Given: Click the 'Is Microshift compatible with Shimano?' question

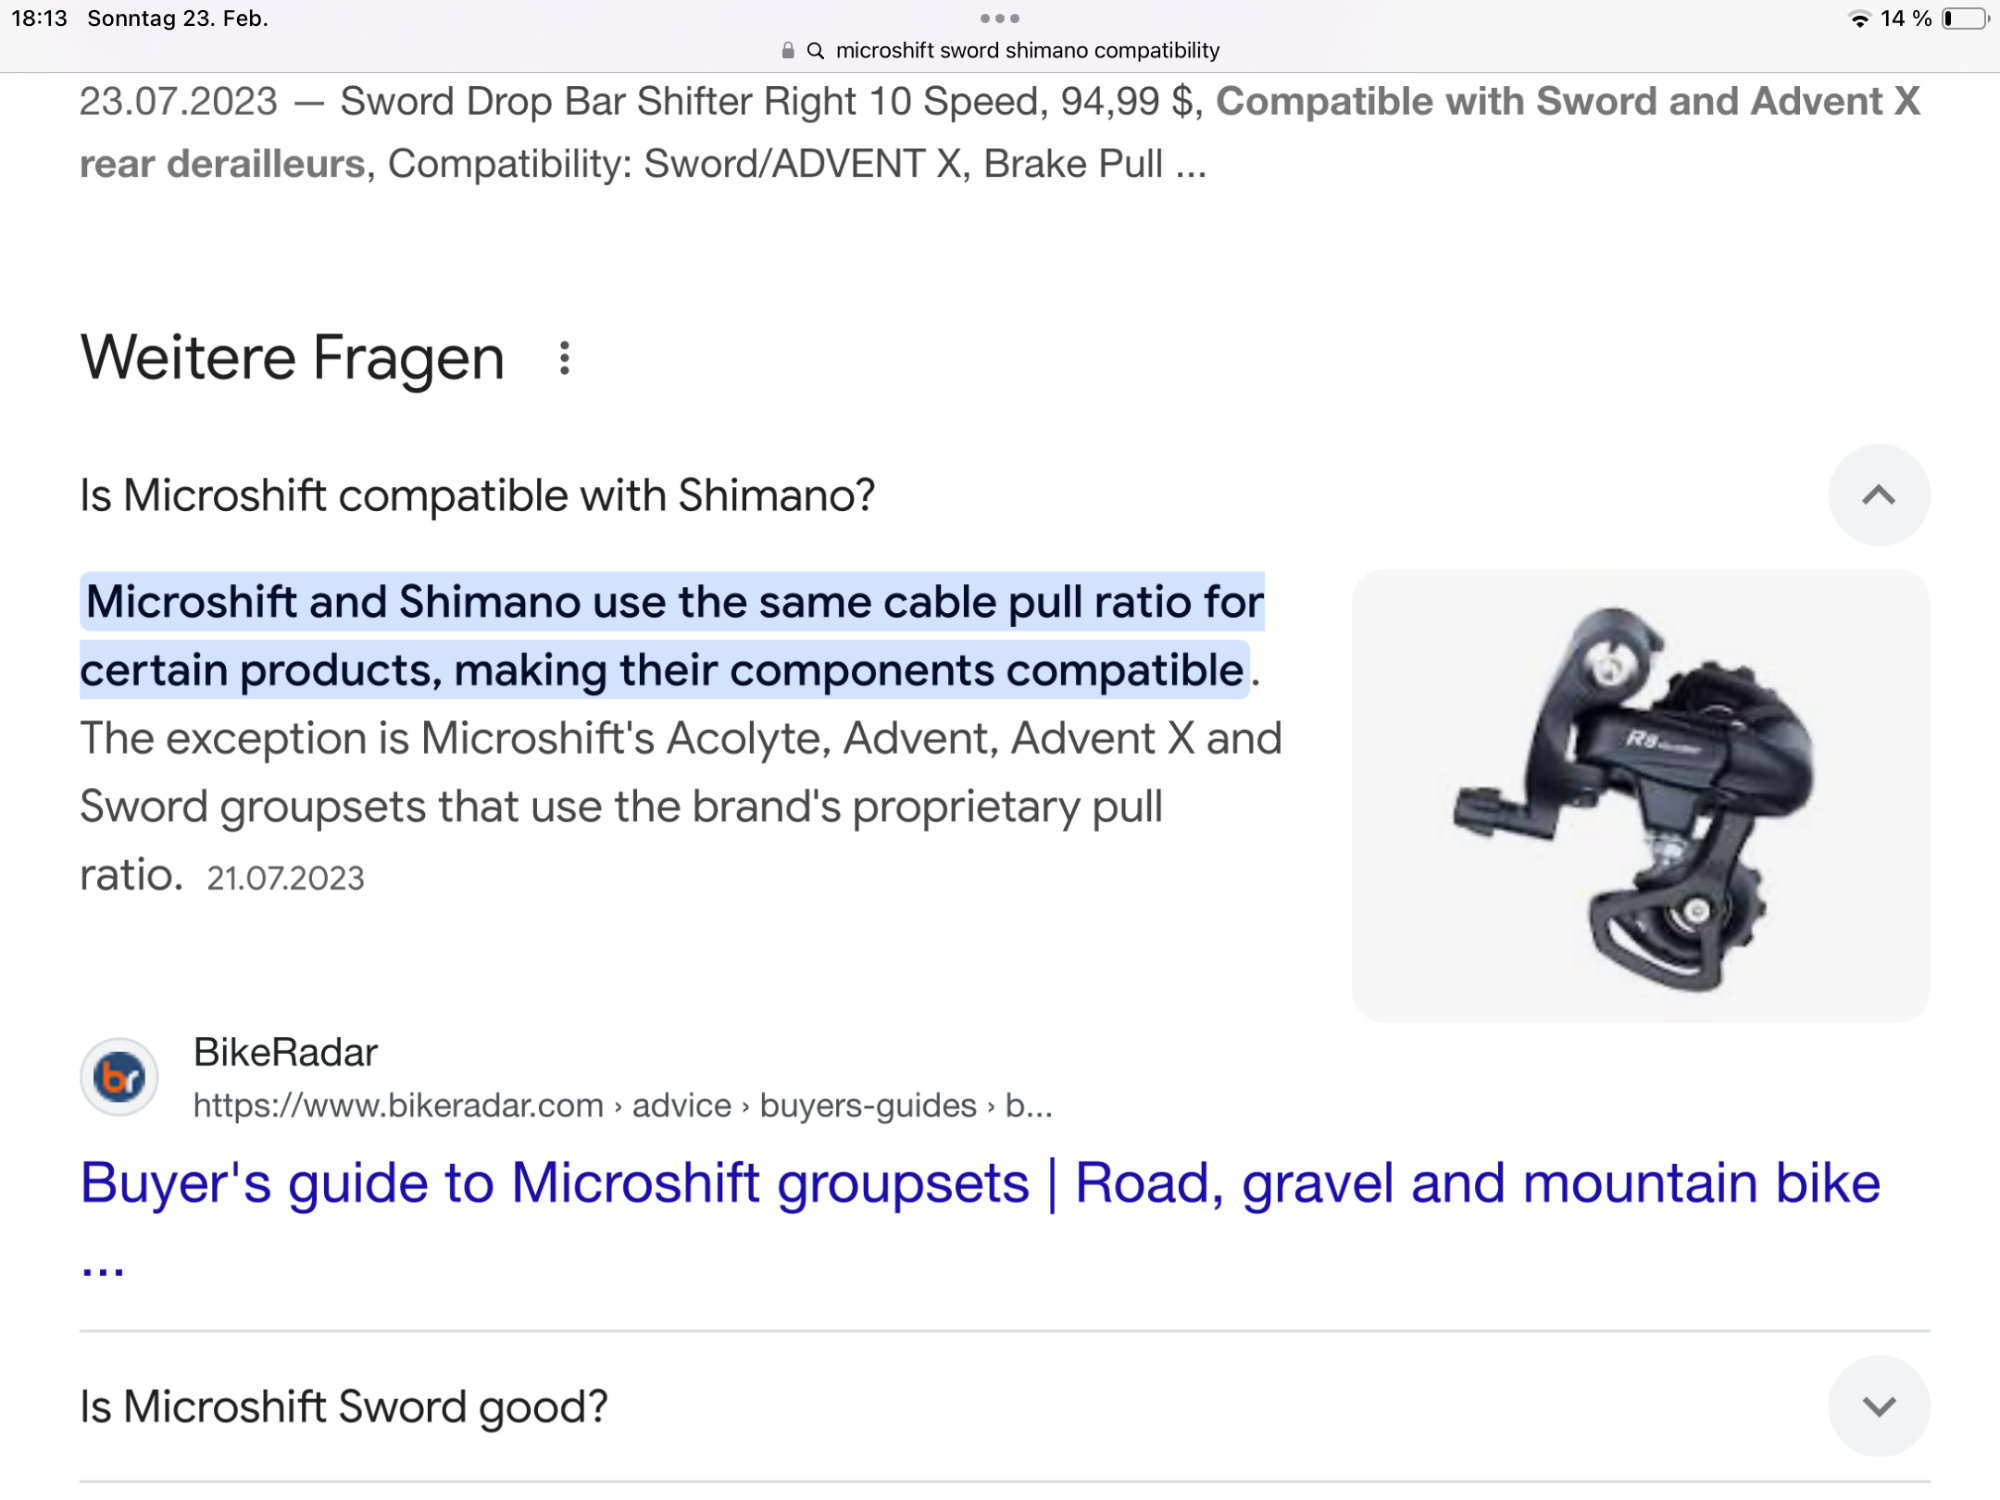Looking at the screenshot, I should coord(478,495).
